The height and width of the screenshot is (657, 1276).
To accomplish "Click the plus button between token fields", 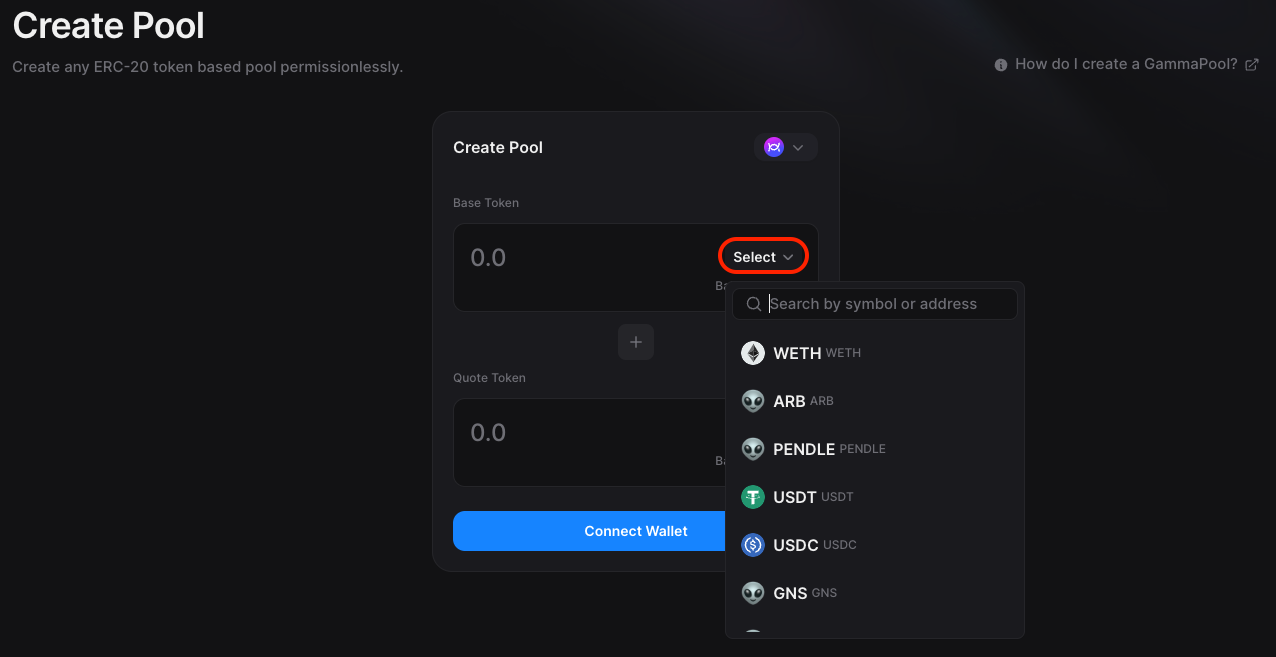I will coord(635,342).
